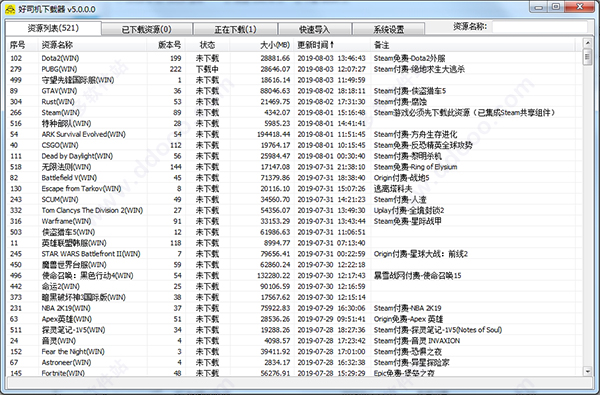The height and width of the screenshot is (395, 600).
Task: Click the note Steam免费-Ring of Elysium
Action: 416,167
